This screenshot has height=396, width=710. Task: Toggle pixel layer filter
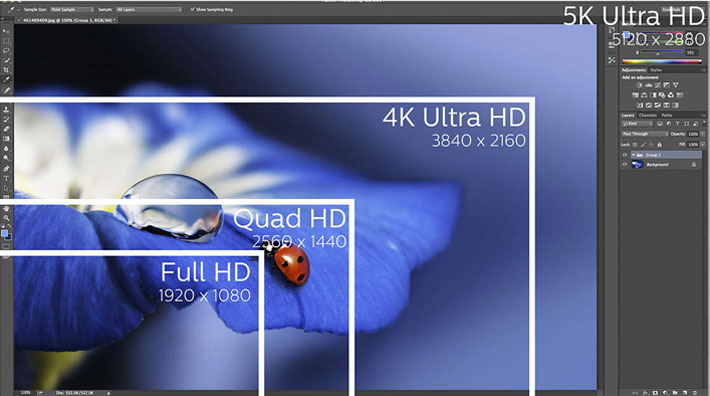point(660,124)
